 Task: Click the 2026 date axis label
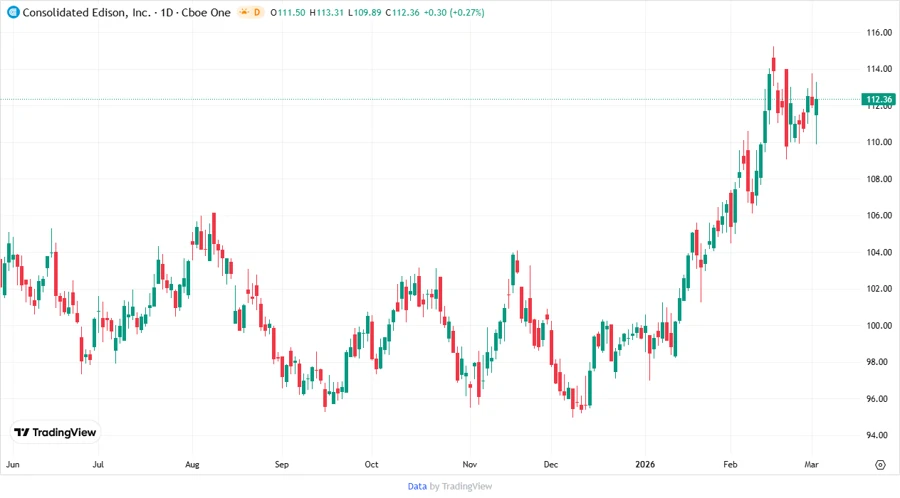pyautogui.click(x=645, y=464)
